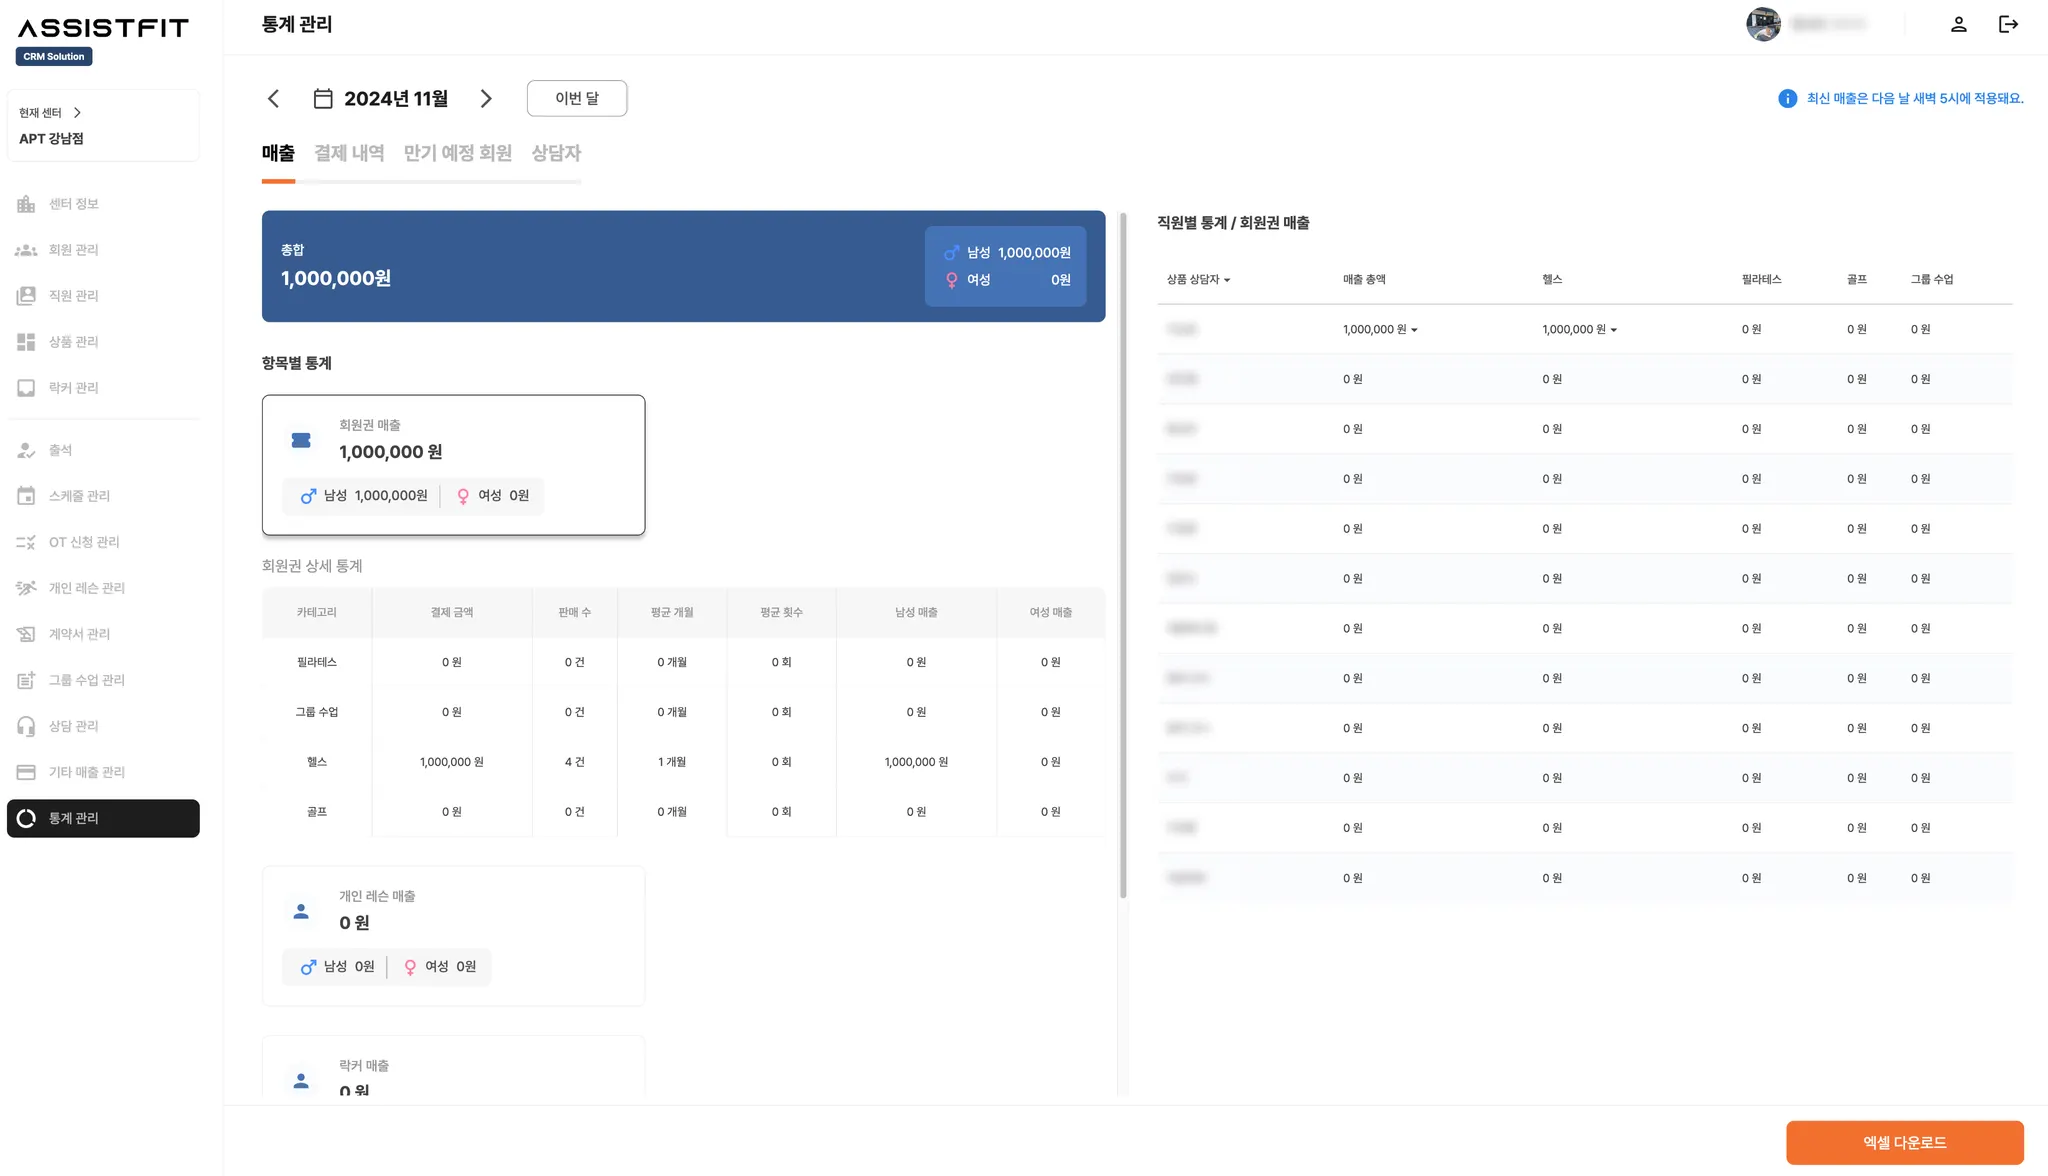The height and width of the screenshot is (1176, 2048).
Task: Click 엑셀 다운로드 button
Action: click(x=1904, y=1142)
